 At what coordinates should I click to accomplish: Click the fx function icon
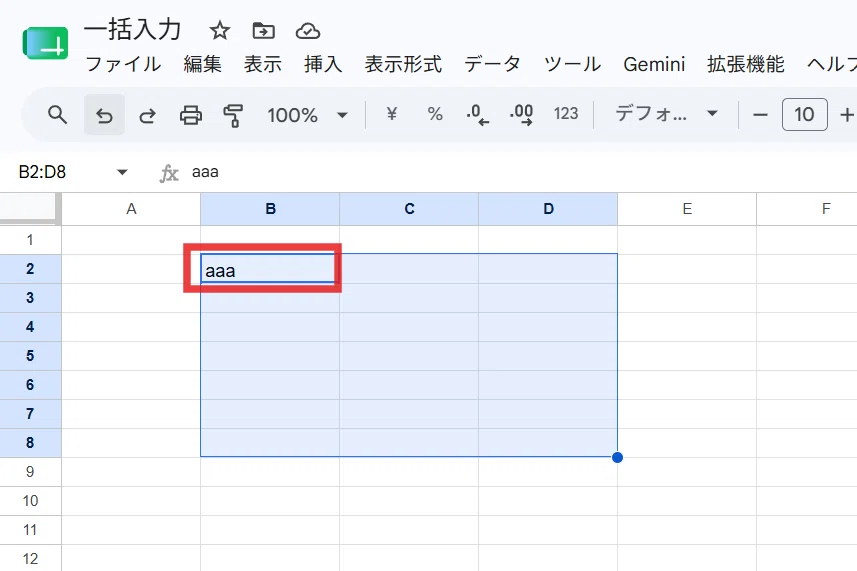(x=169, y=173)
